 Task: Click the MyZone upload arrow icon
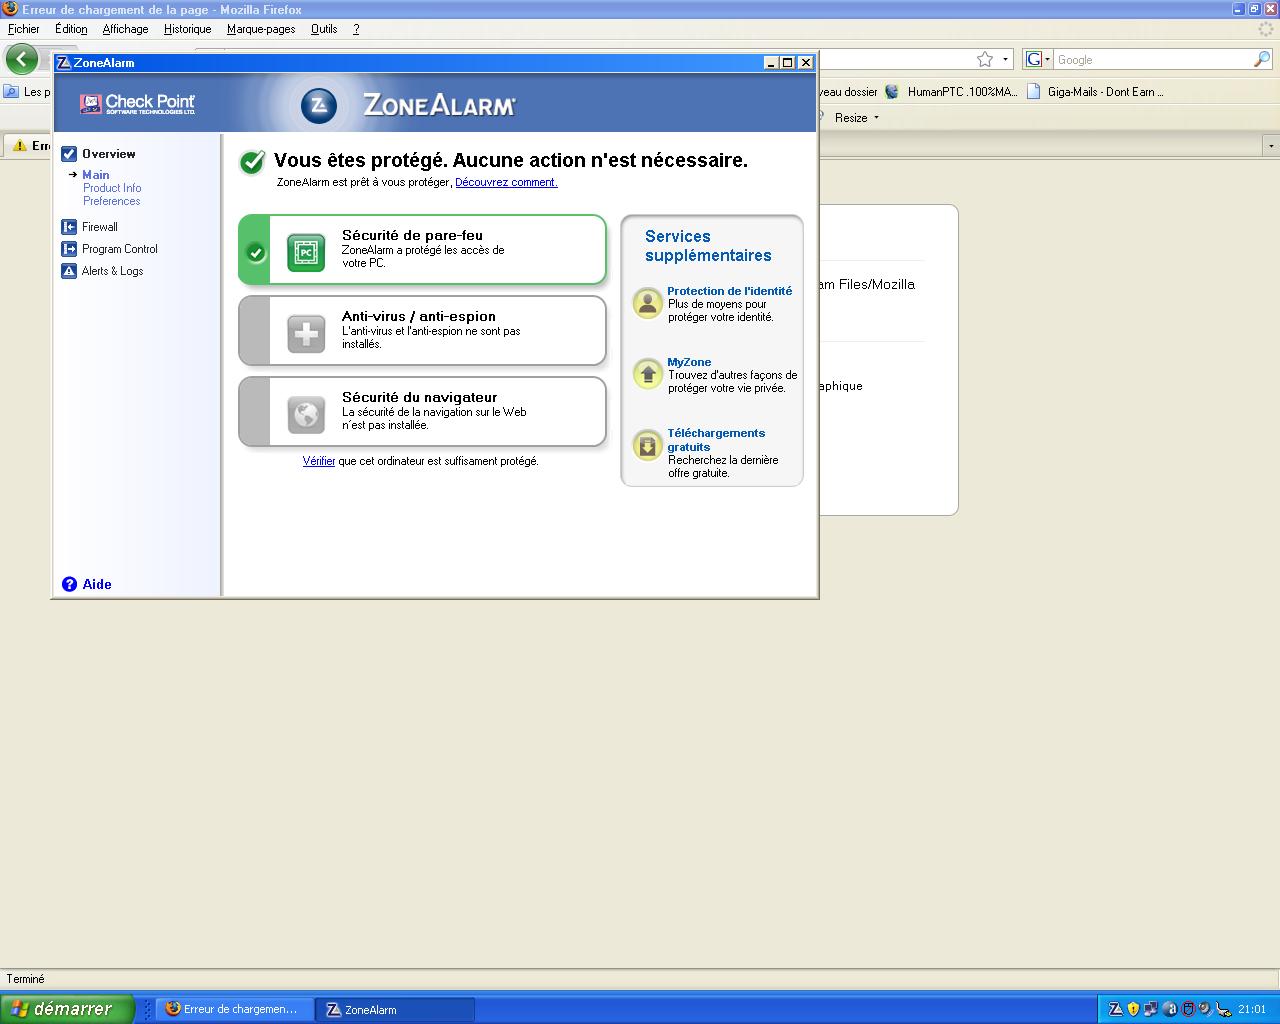coord(648,374)
